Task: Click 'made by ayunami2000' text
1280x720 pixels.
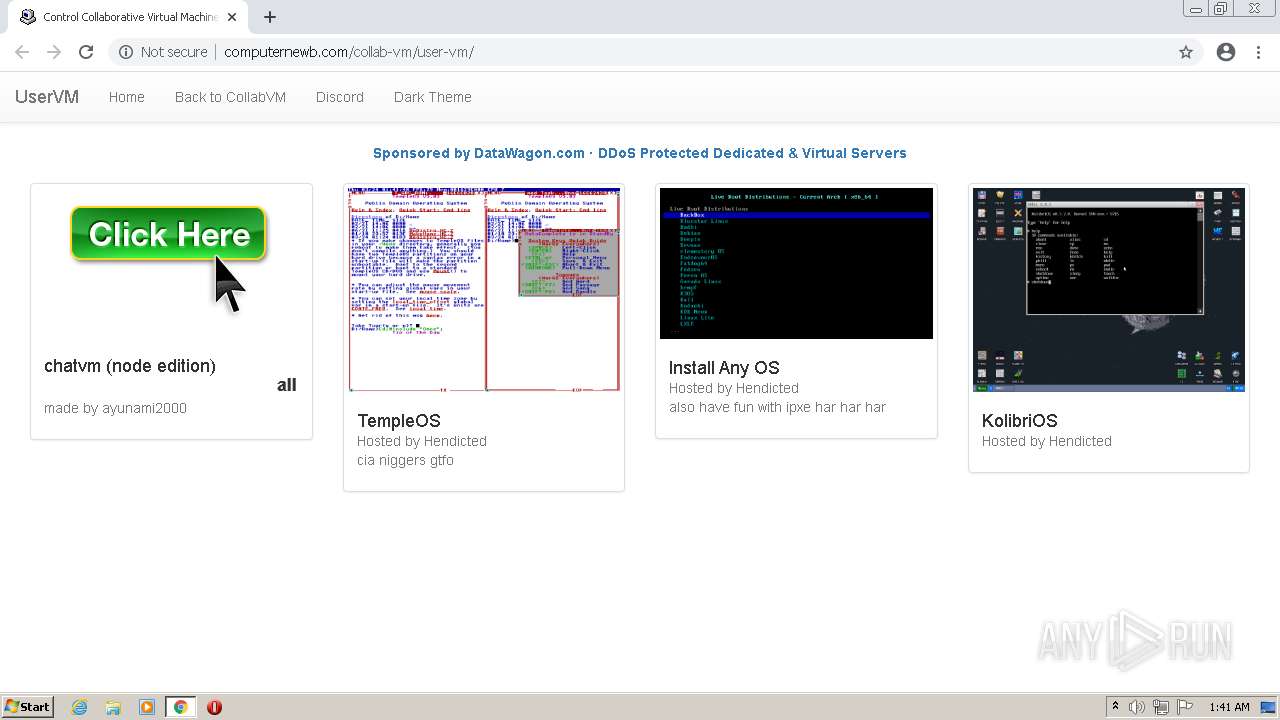Action: click(115, 408)
